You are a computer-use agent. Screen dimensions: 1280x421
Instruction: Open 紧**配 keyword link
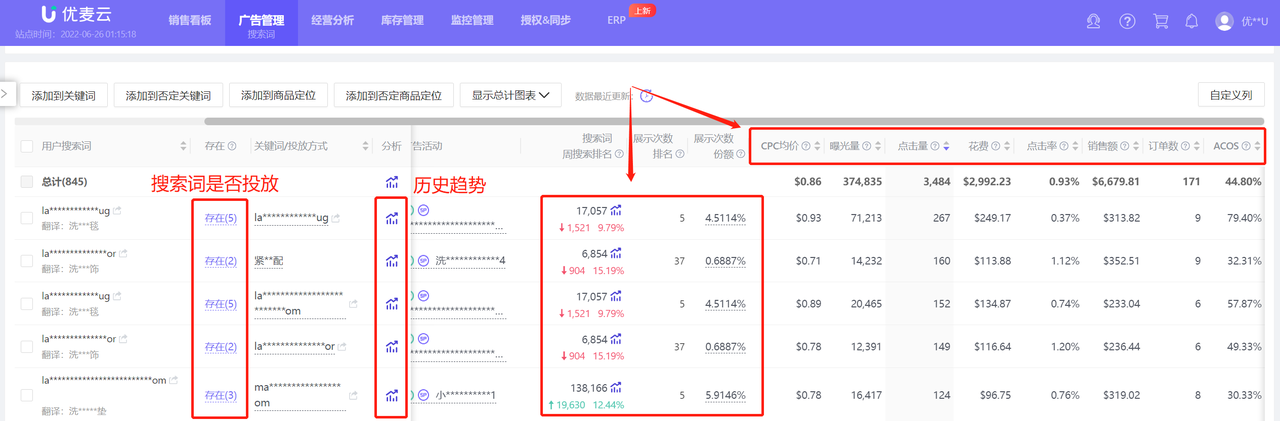point(269,261)
